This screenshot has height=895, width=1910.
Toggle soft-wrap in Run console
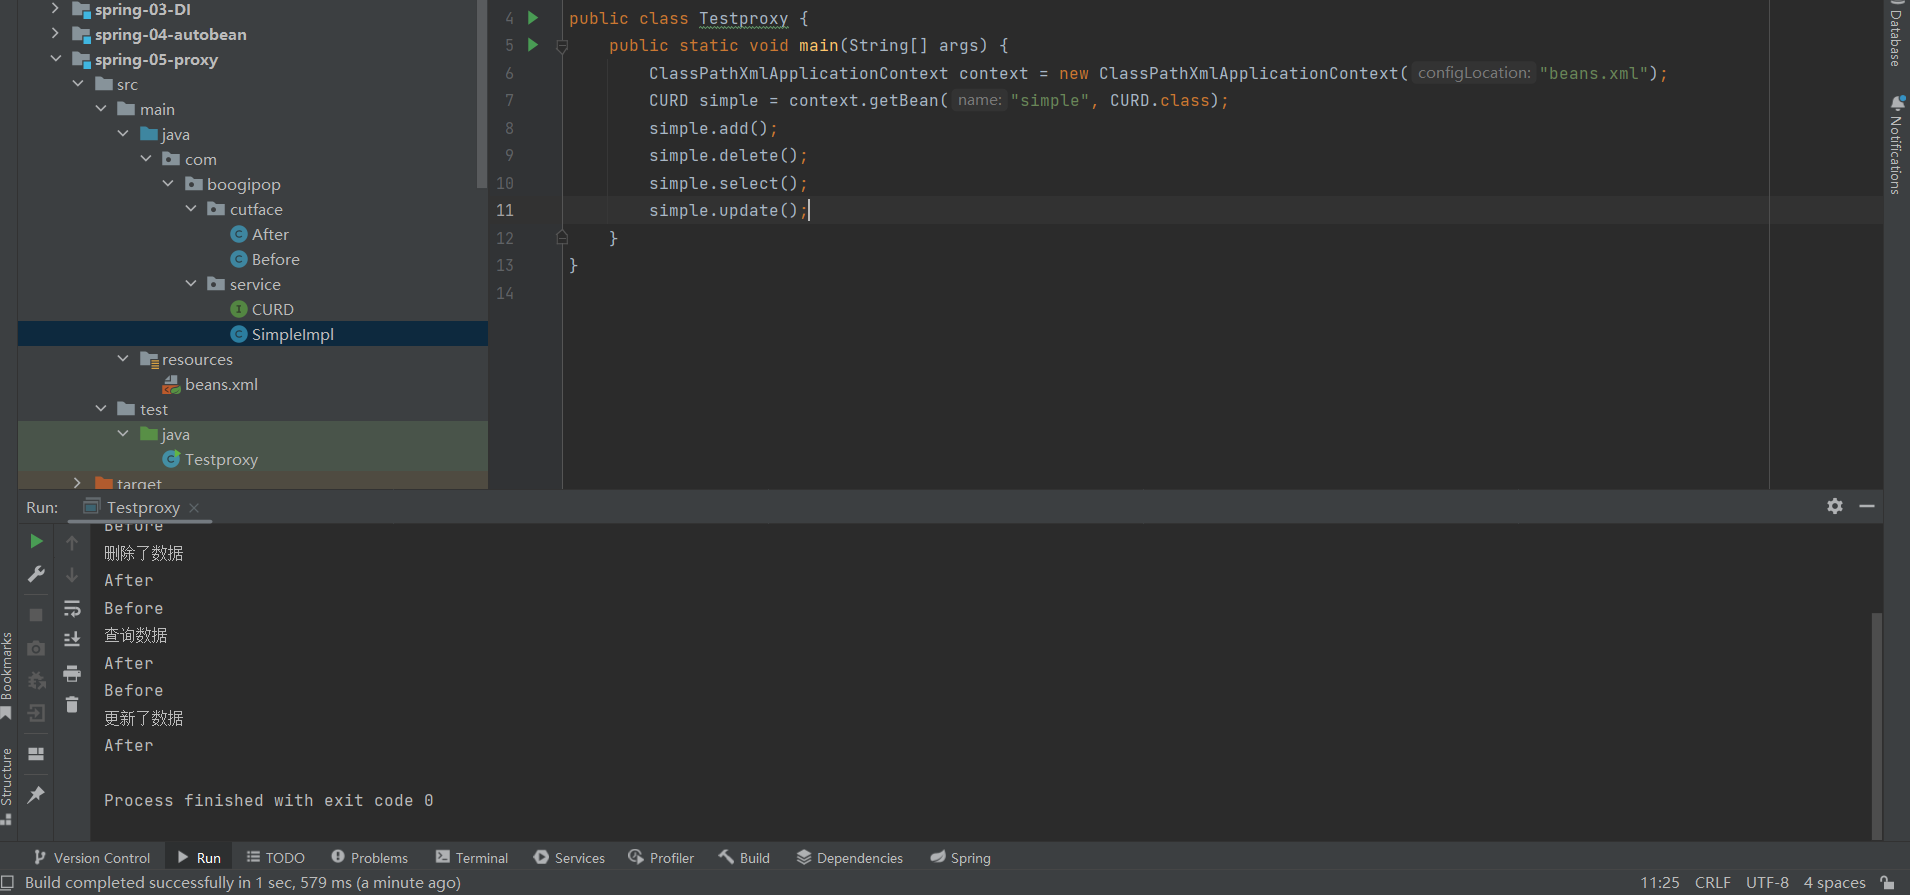[x=72, y=608]
